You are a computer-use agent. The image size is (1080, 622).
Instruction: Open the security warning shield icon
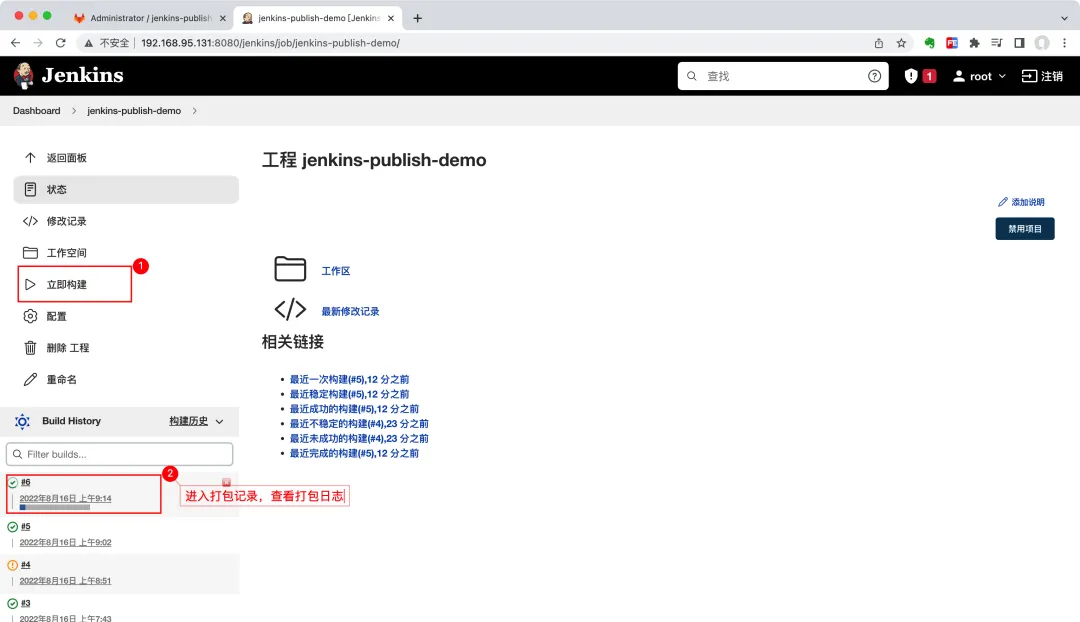click(911, 76)
